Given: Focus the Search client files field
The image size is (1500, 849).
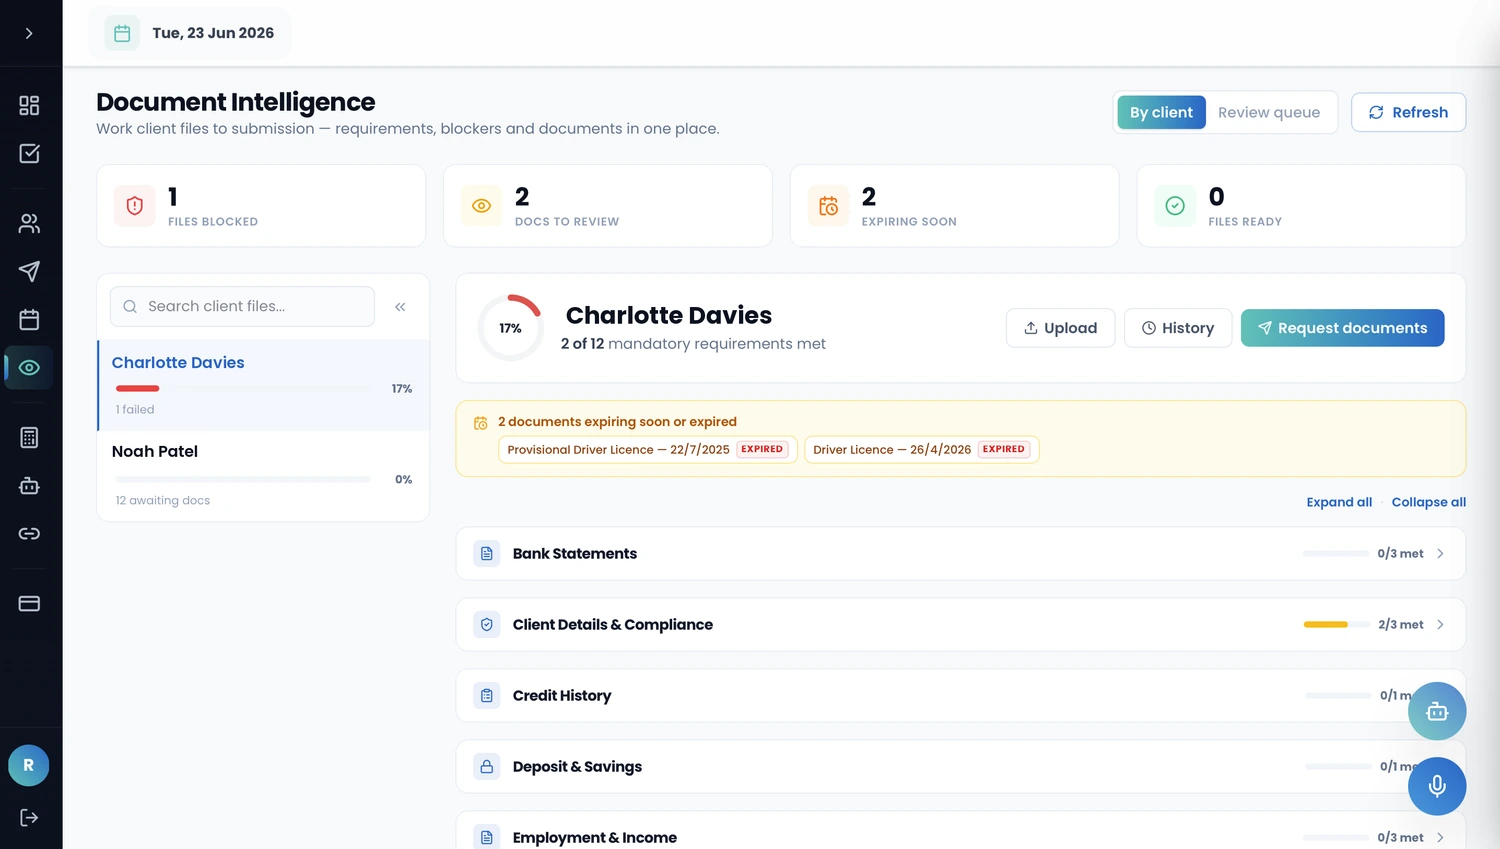Looking at the screenshot, I should [242, 306].
